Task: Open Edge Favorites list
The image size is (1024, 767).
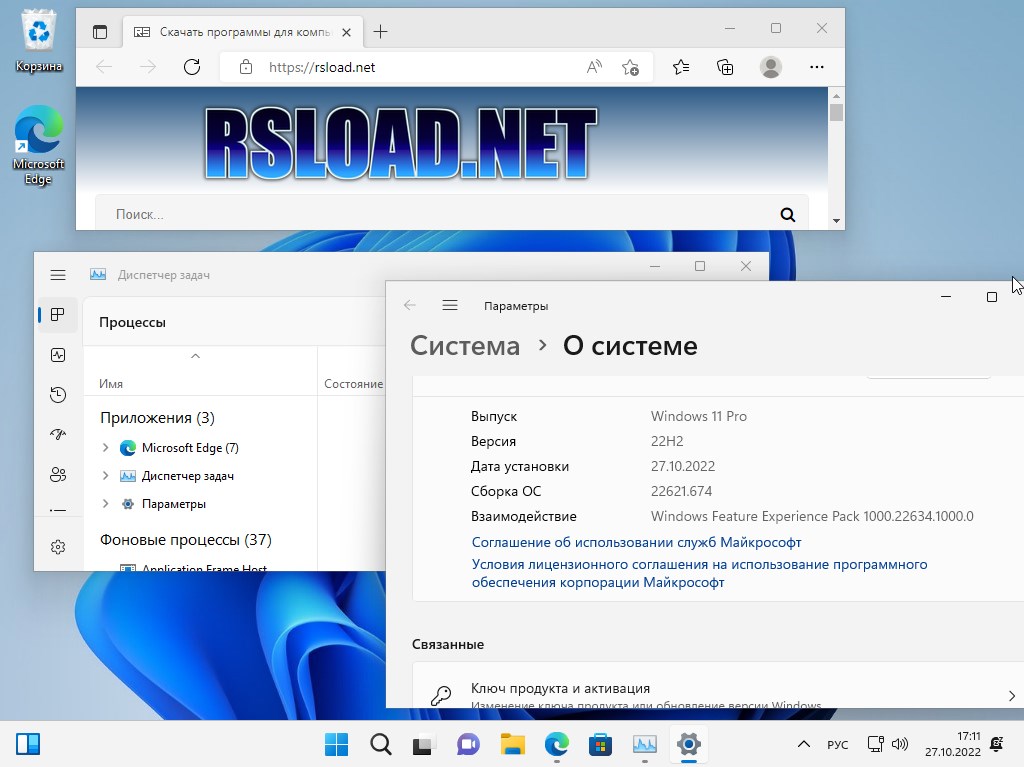Action: [x=680, y=67]
